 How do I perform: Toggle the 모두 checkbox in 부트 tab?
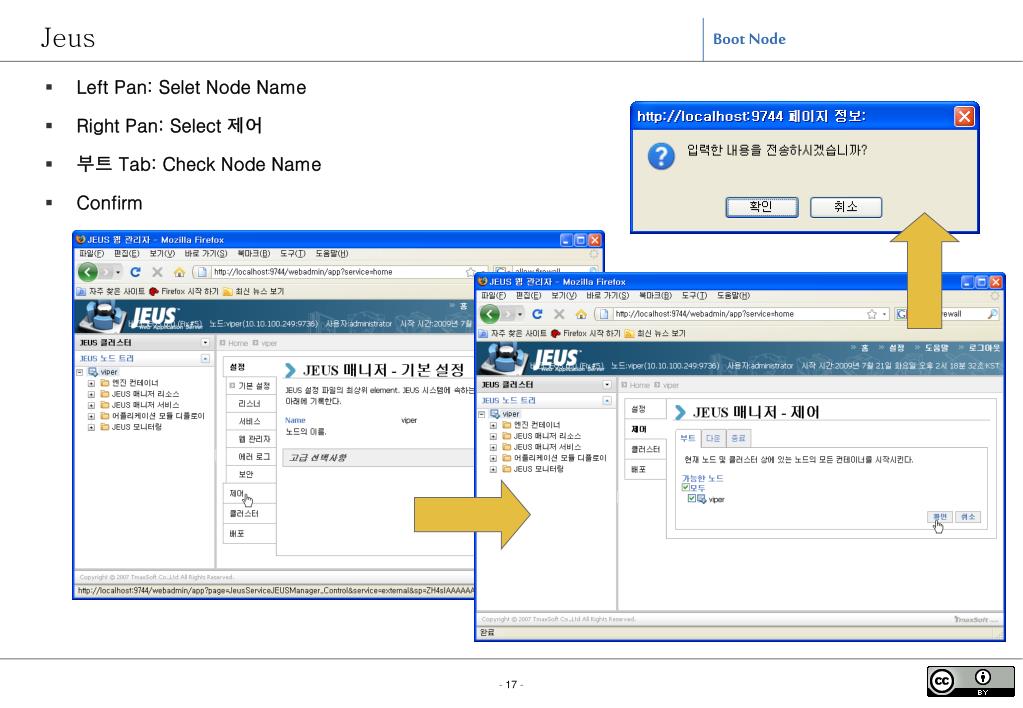(x=686, y=487)
